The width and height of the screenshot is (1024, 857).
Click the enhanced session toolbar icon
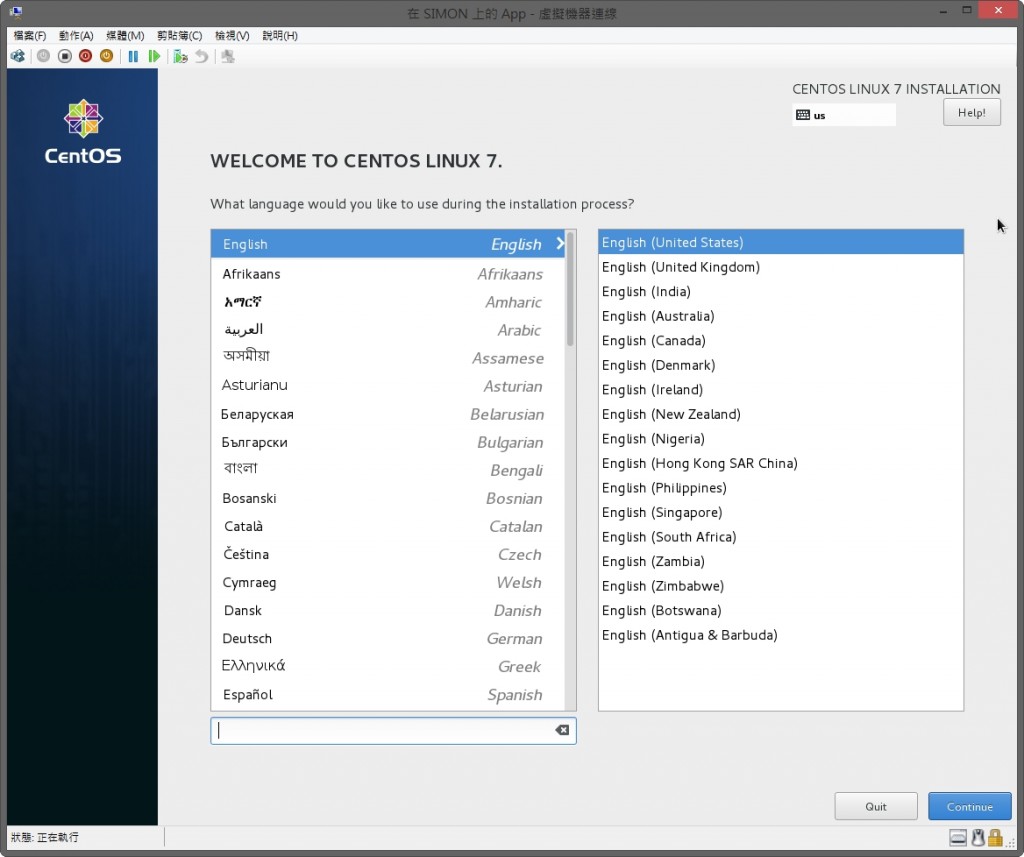point(228,56)
